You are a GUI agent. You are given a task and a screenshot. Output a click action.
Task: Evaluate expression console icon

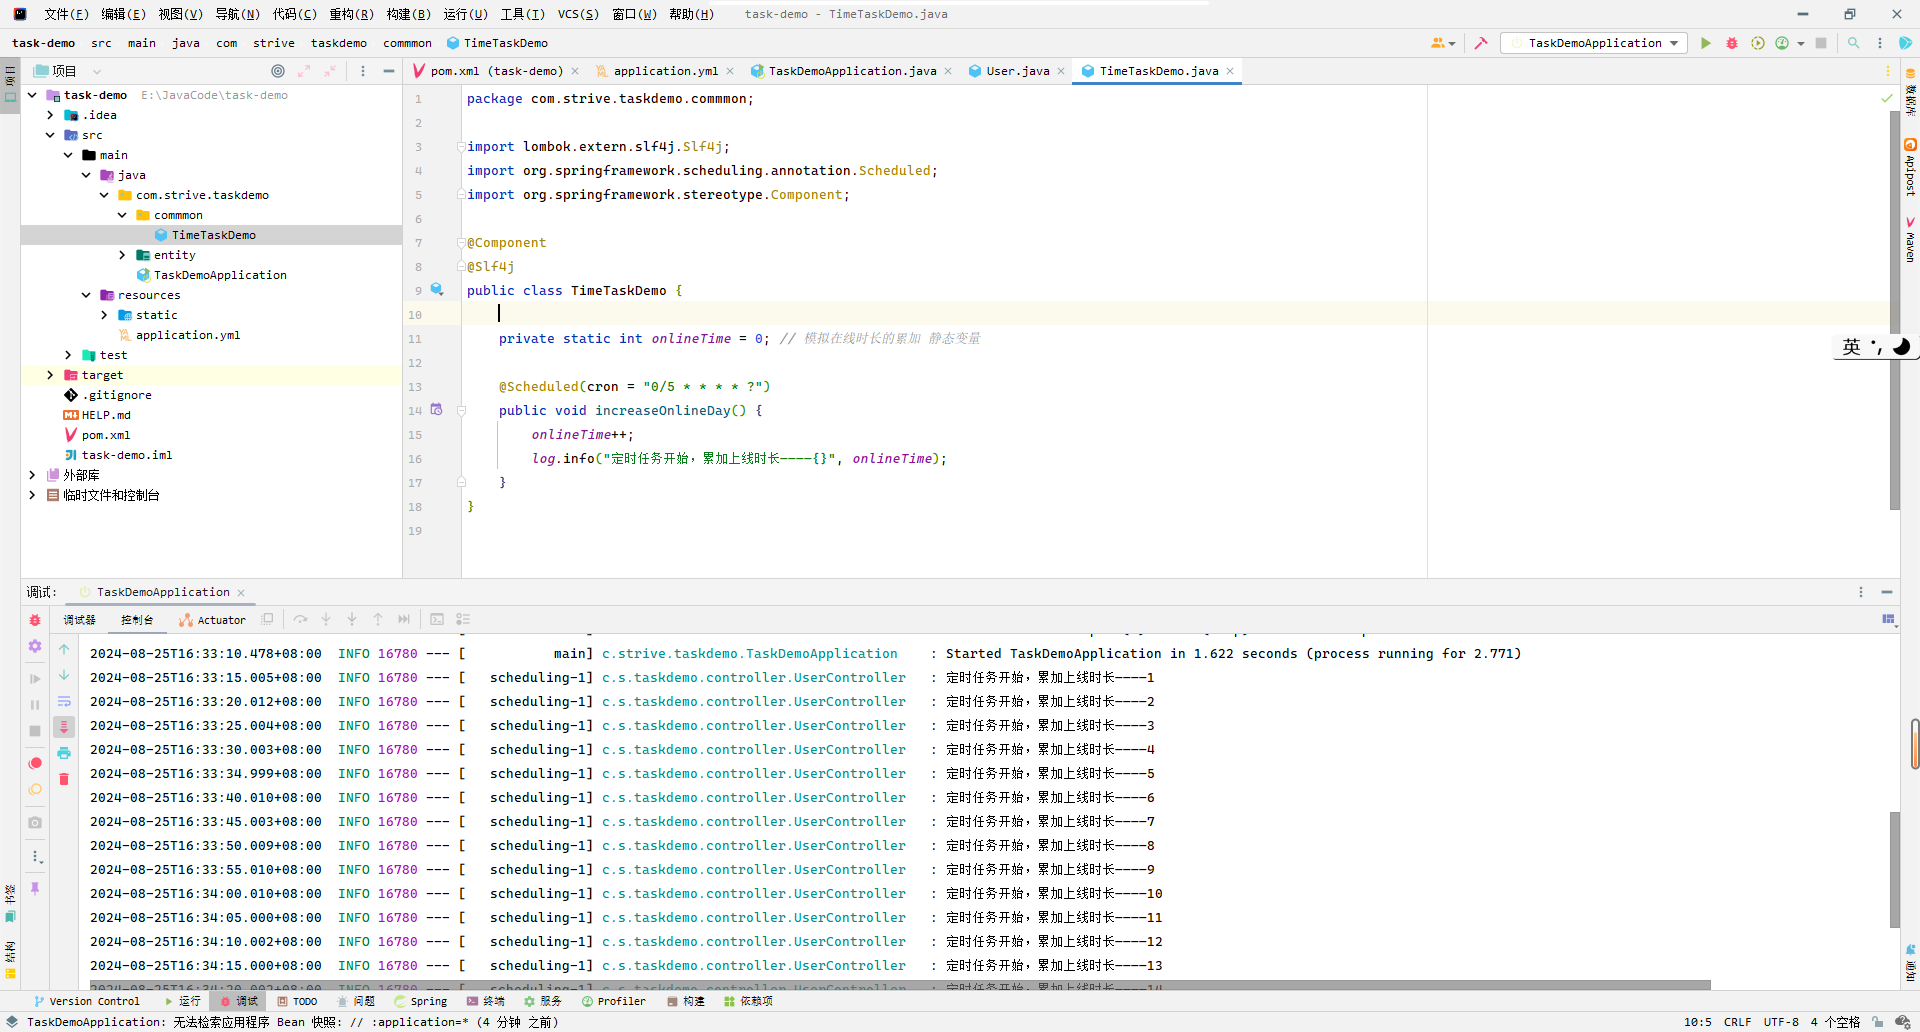coord(437,620)
